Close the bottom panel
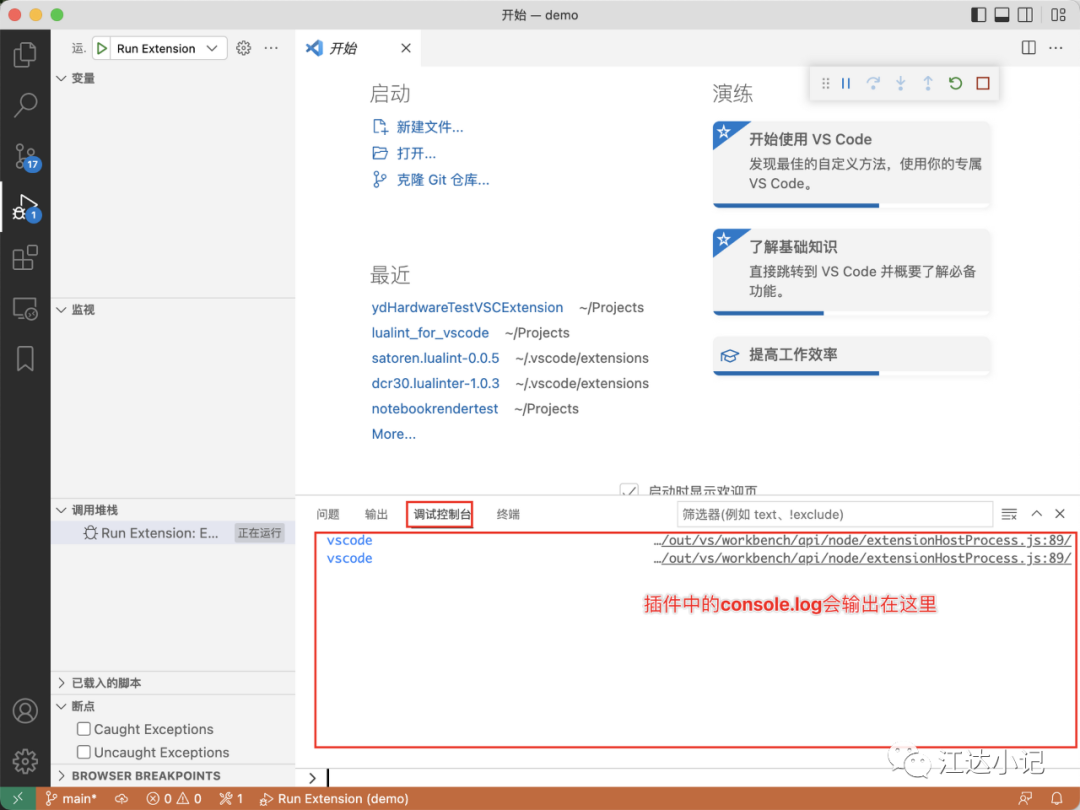The image size is (1080, 810). pyautogui.click(x=1060, y=514)
